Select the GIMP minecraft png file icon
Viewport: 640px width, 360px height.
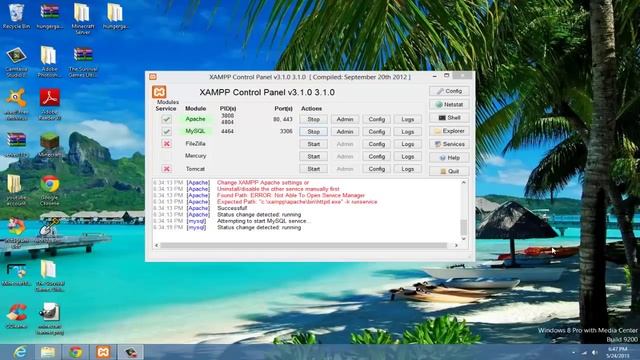click(x=50, y=319)
